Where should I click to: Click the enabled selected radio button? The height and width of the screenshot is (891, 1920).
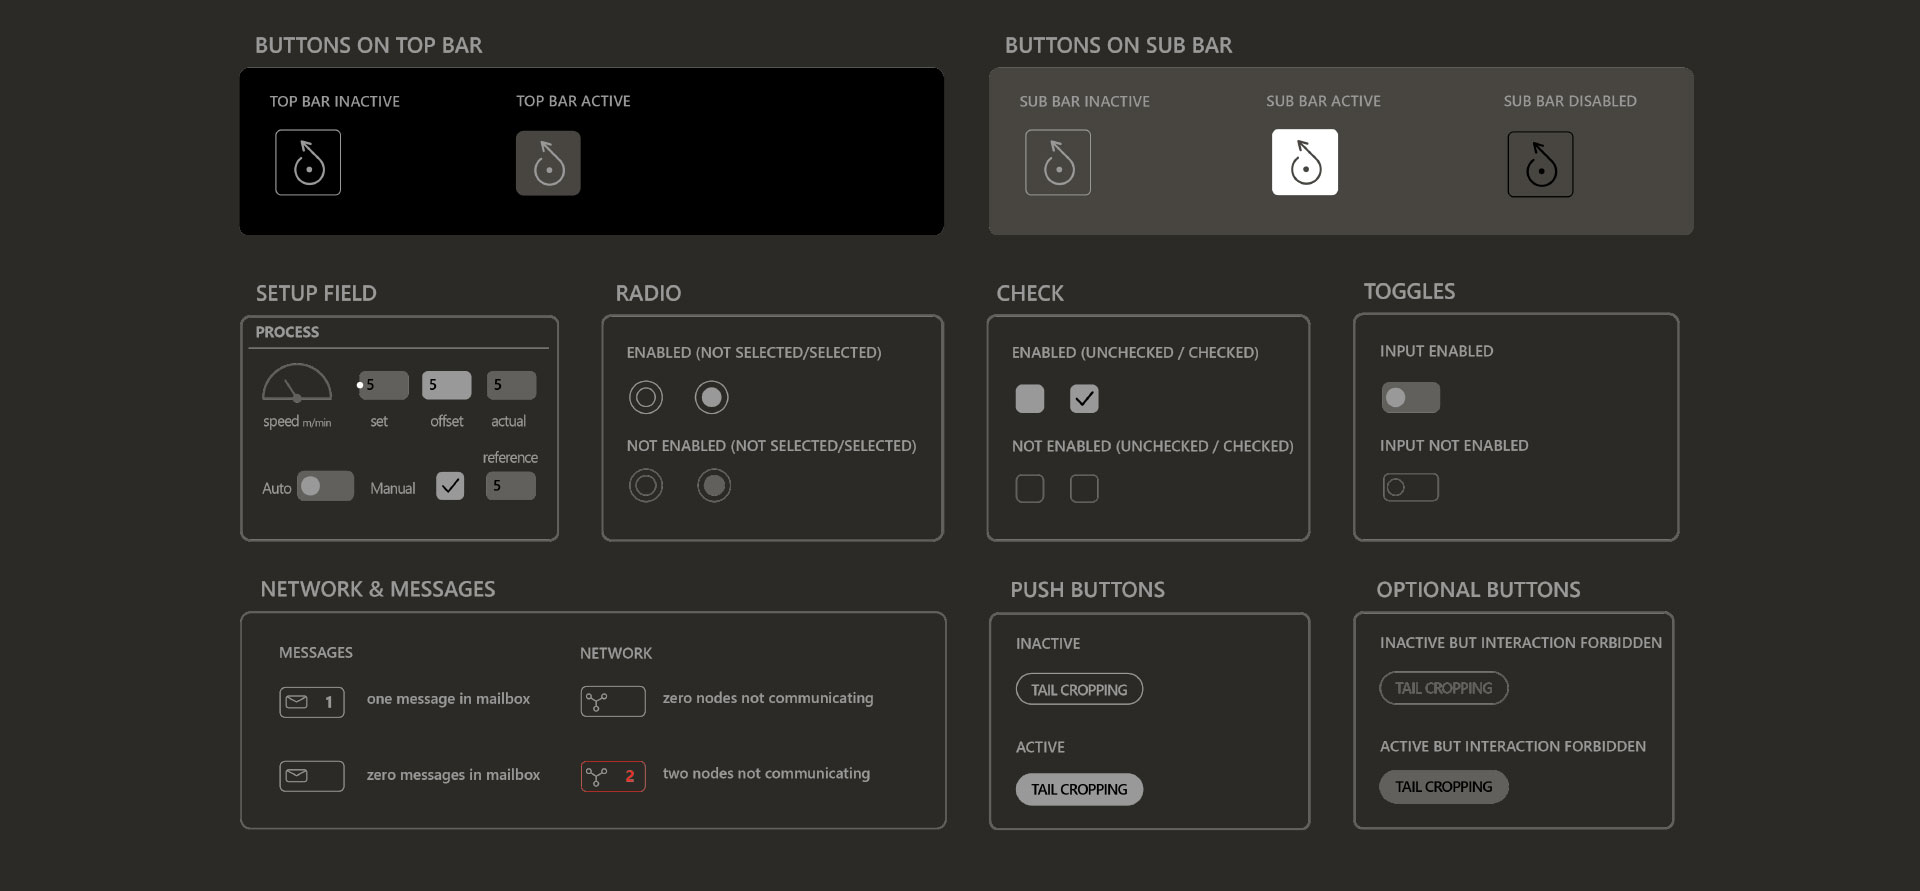[x=712, y=398]
